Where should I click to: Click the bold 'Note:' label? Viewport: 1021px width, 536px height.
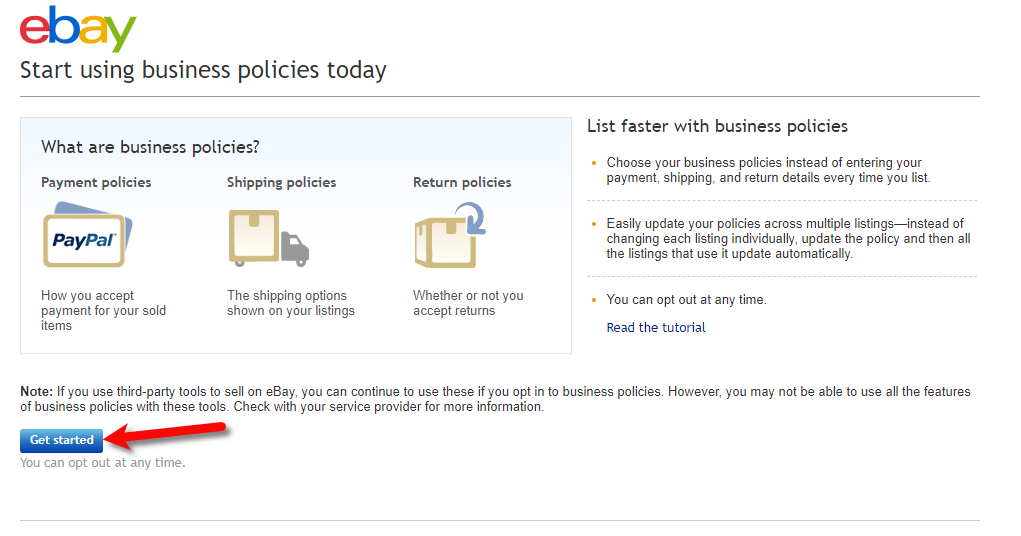click(36, 391)
